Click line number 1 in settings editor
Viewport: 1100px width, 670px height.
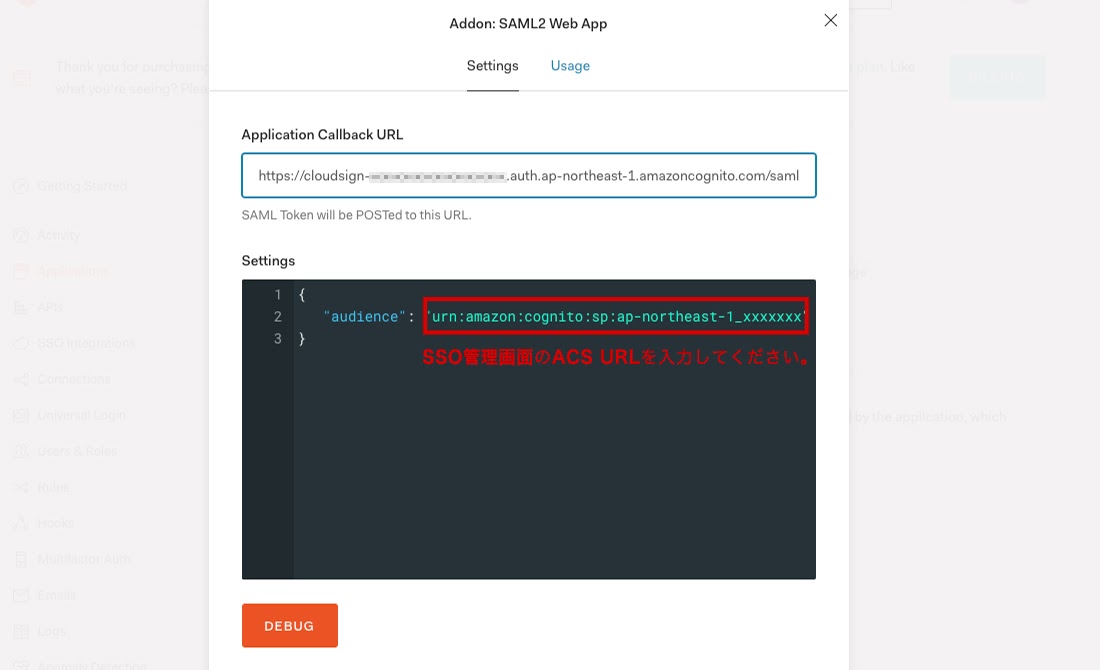click(x=278, y=295)
